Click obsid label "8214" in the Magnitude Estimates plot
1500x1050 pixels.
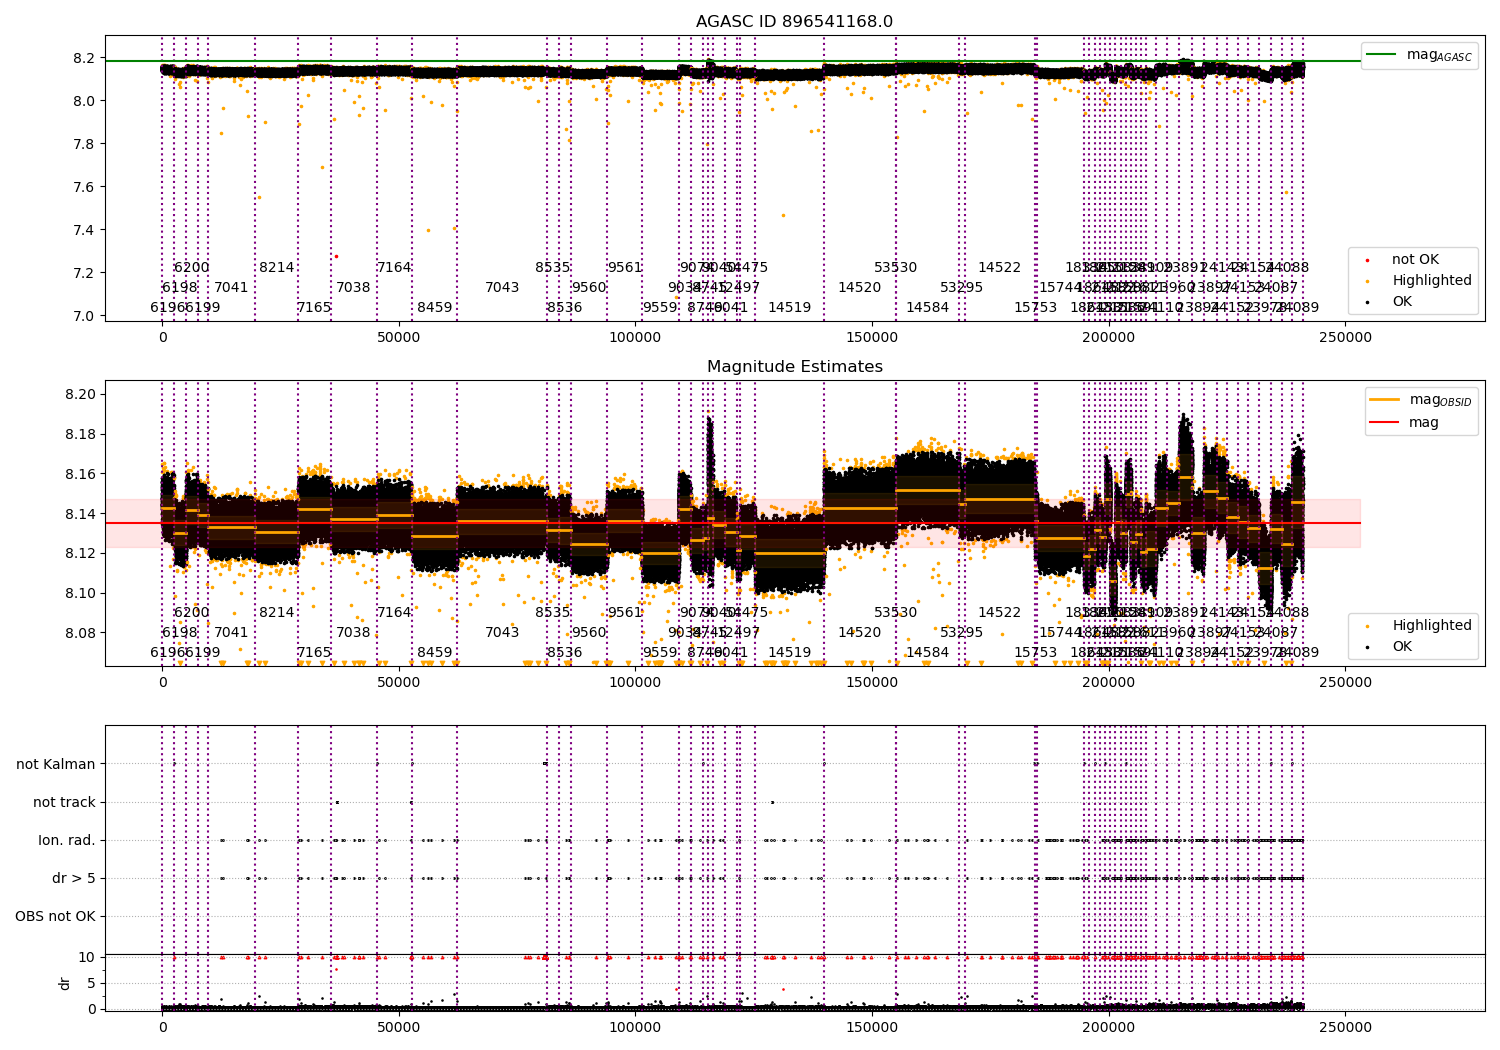coord(277,613)
